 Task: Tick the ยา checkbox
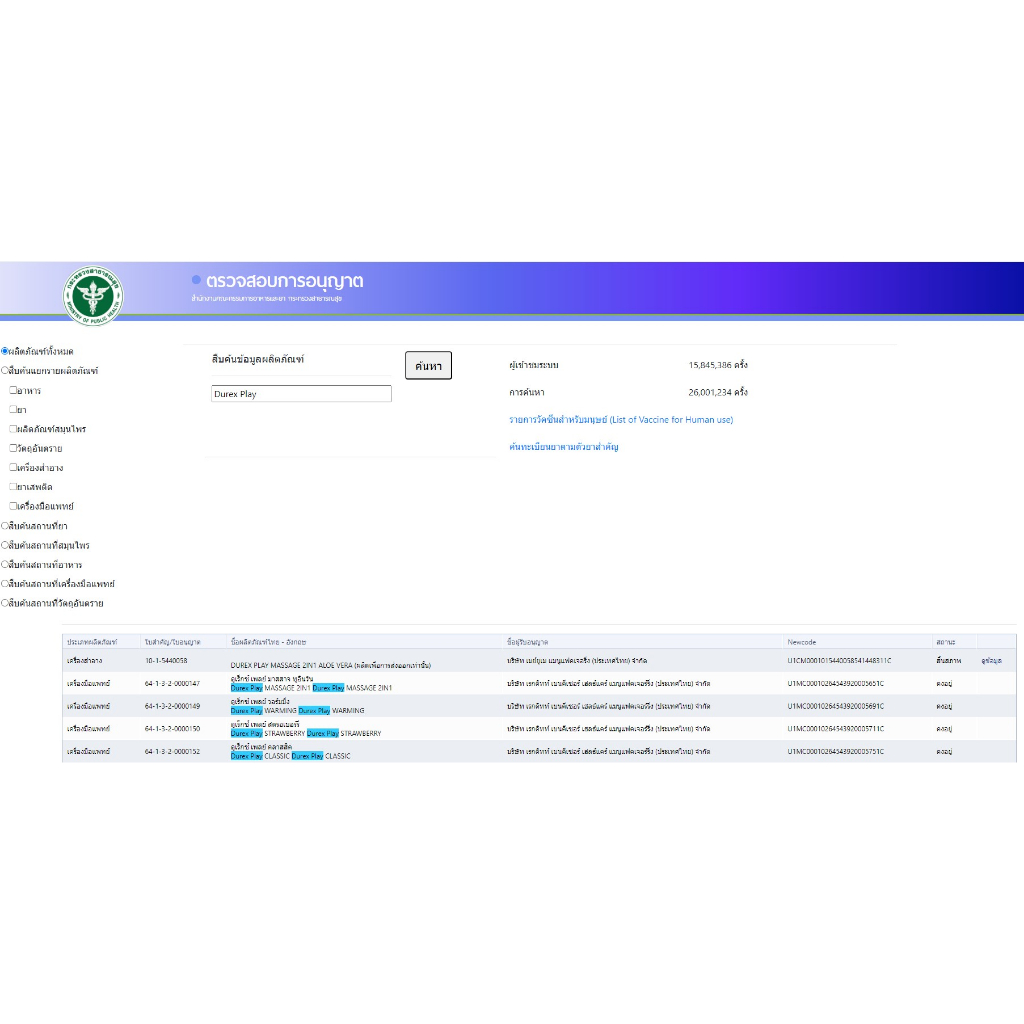(13, 409)
